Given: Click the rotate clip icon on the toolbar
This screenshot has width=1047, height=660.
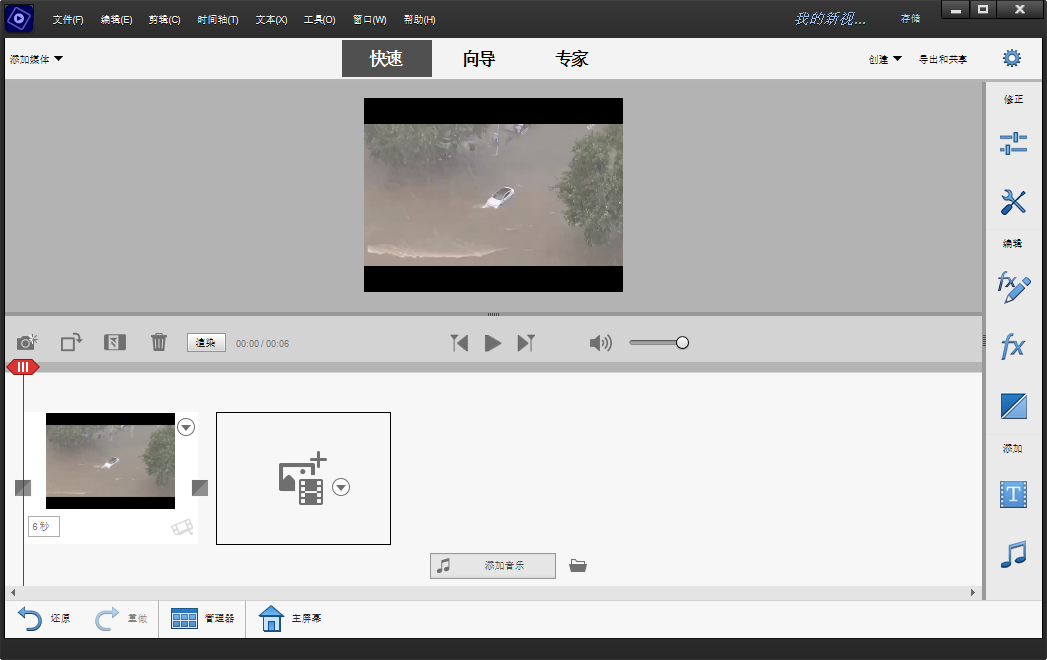Looking at the screenshot, I should [x=70, y=342].
